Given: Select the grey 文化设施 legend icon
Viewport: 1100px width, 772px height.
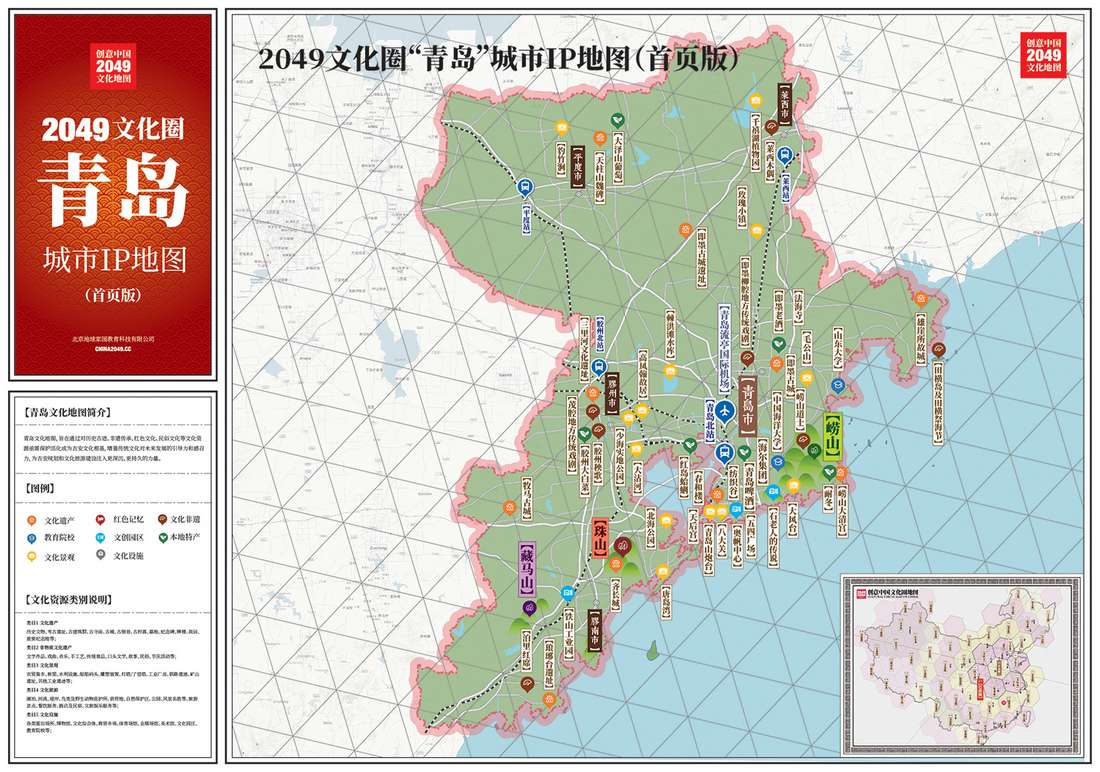Looking at the screenshot, I should pos(100,555).
